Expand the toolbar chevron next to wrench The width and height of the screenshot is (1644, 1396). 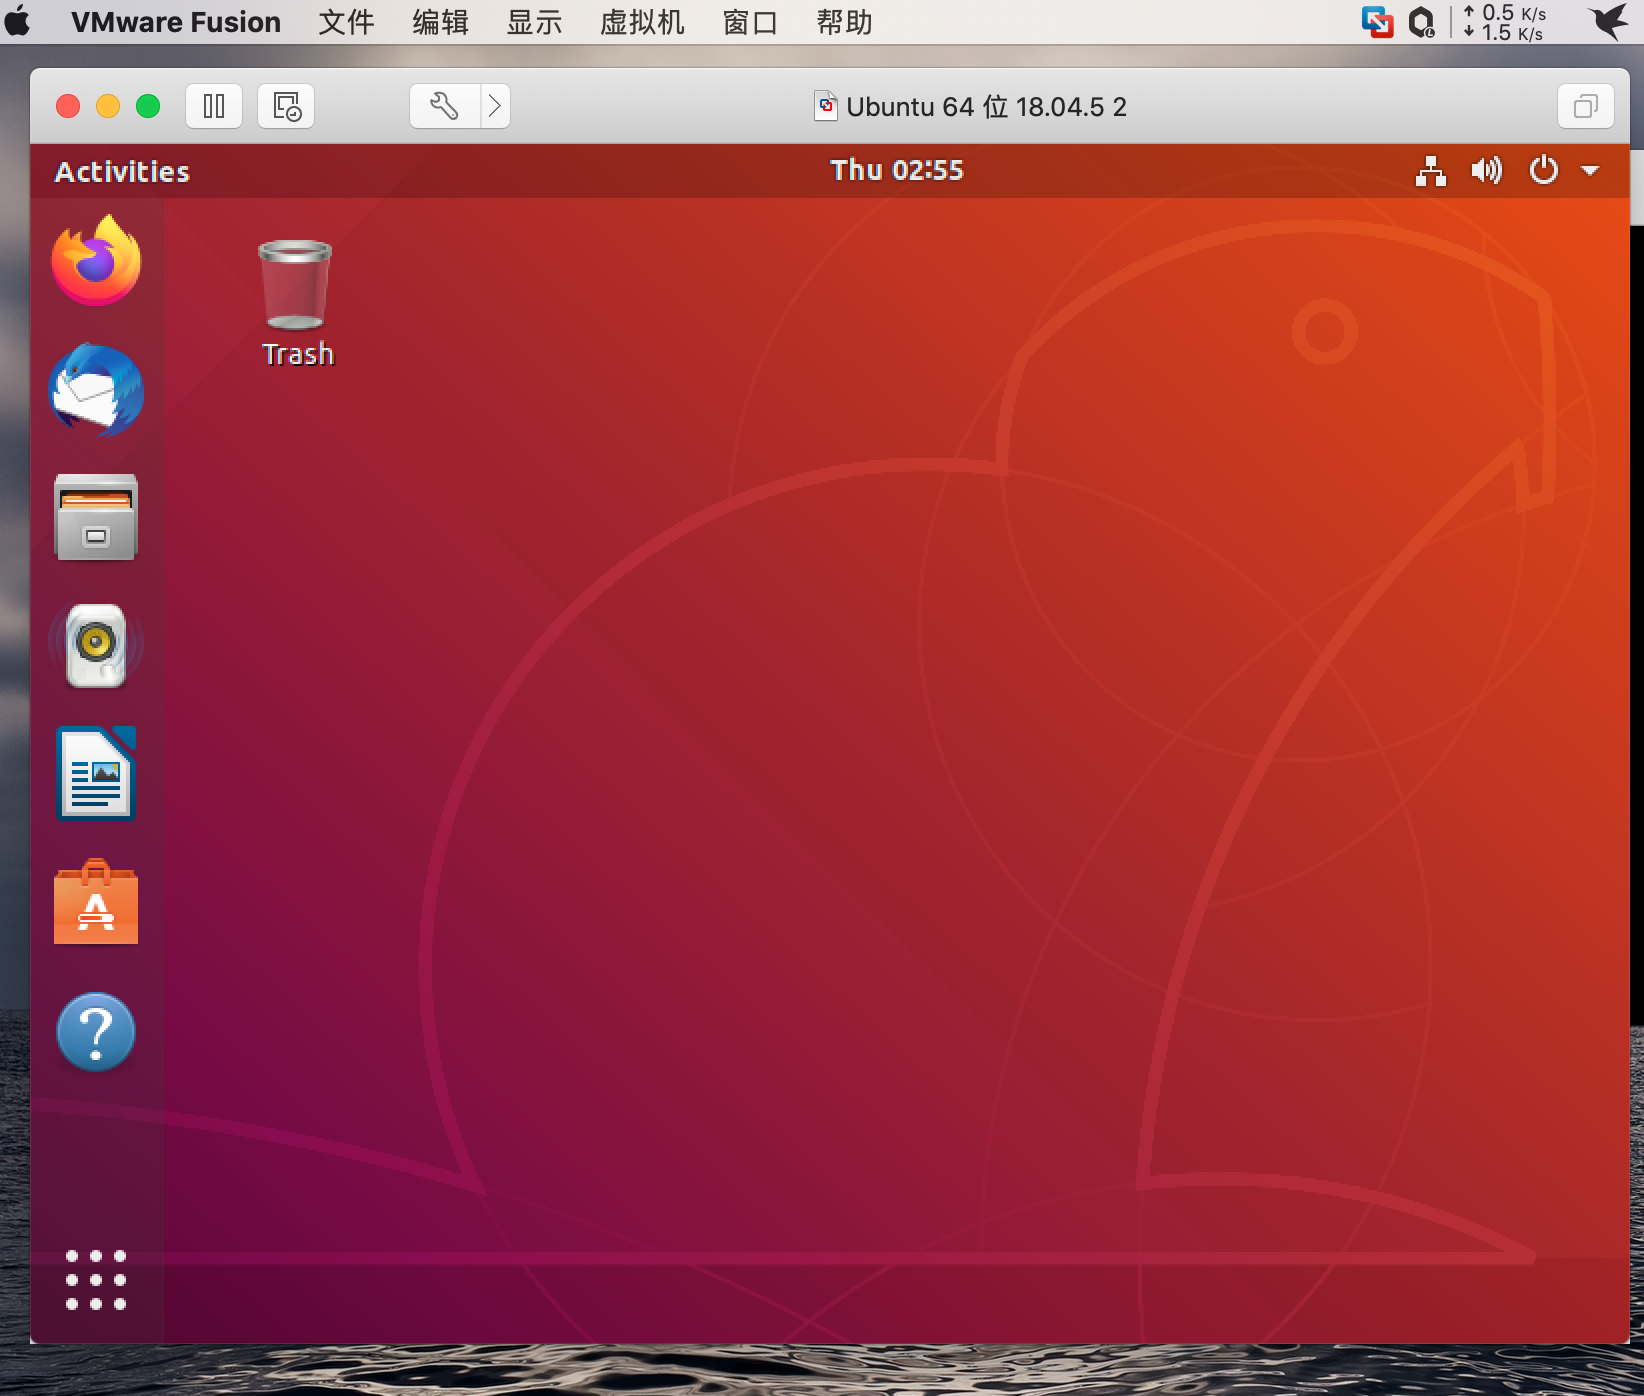[x=495, y=106]
